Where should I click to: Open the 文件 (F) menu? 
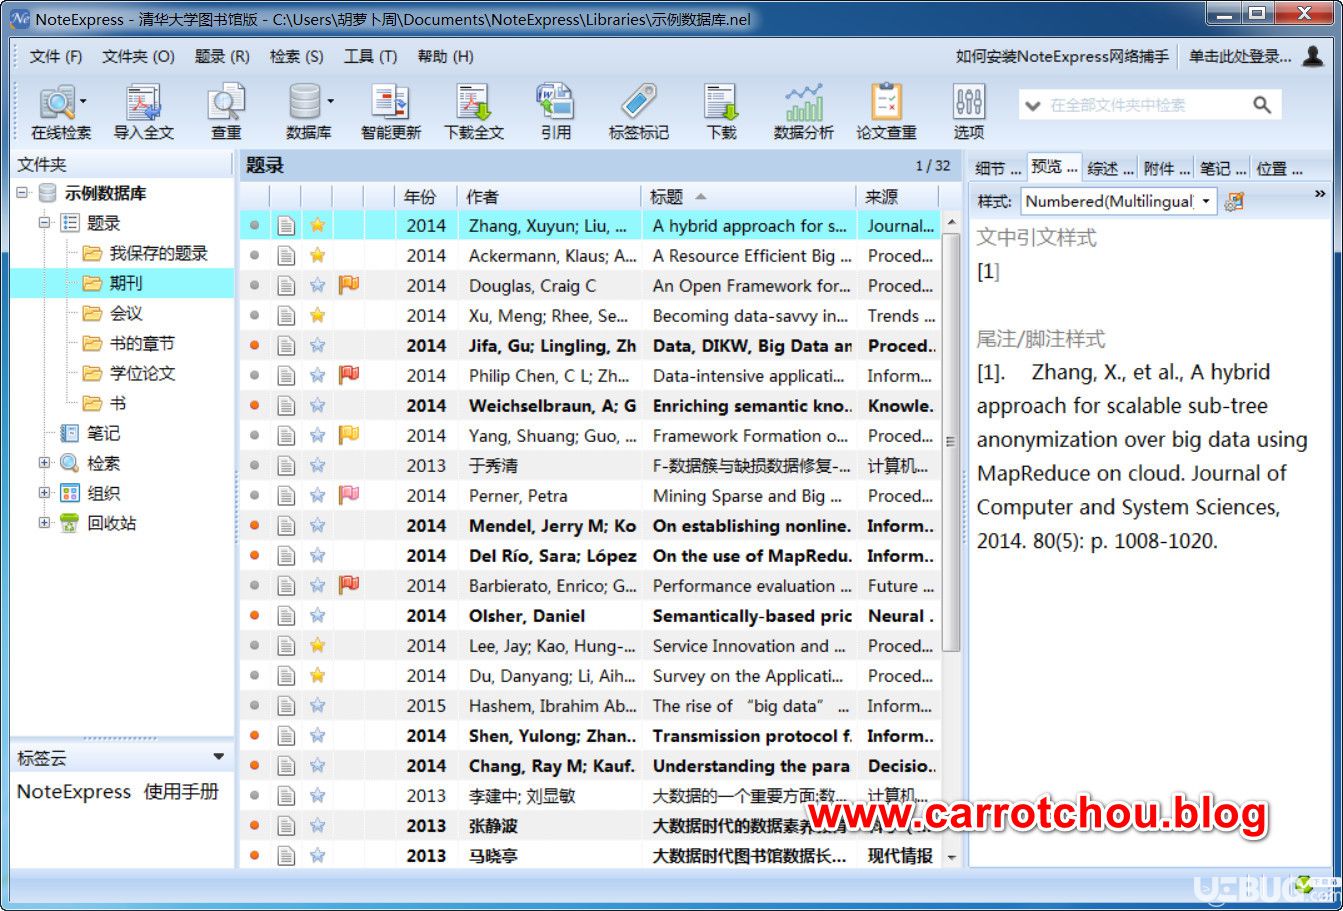pos(56,56)
